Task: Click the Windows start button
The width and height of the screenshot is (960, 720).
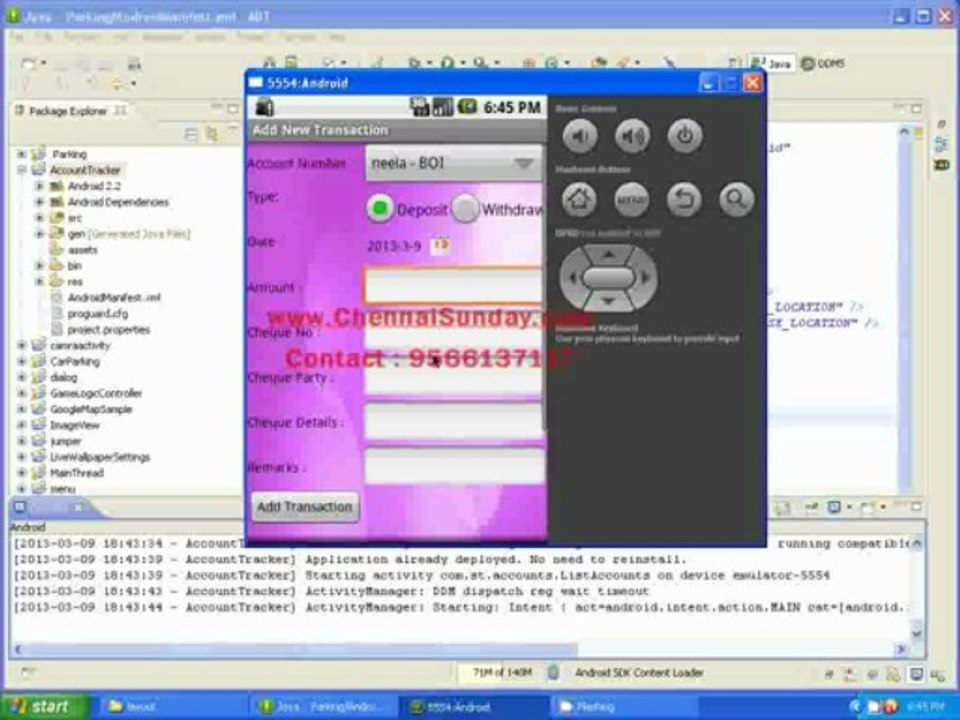Action: coord(43,706)
